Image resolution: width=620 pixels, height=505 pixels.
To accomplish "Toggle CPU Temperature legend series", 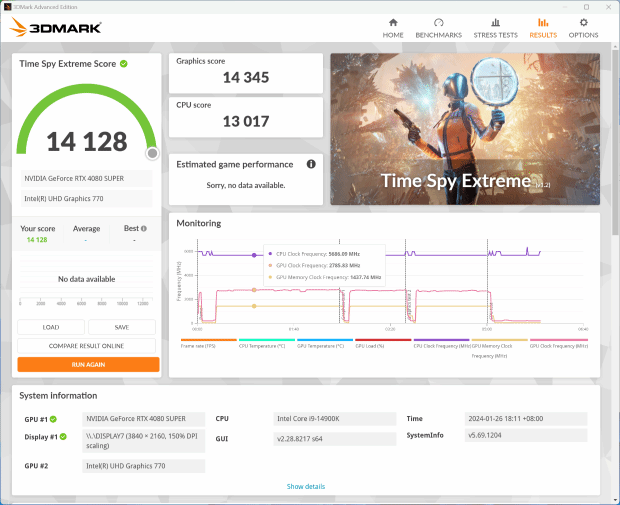I will [x=267, y=343].
